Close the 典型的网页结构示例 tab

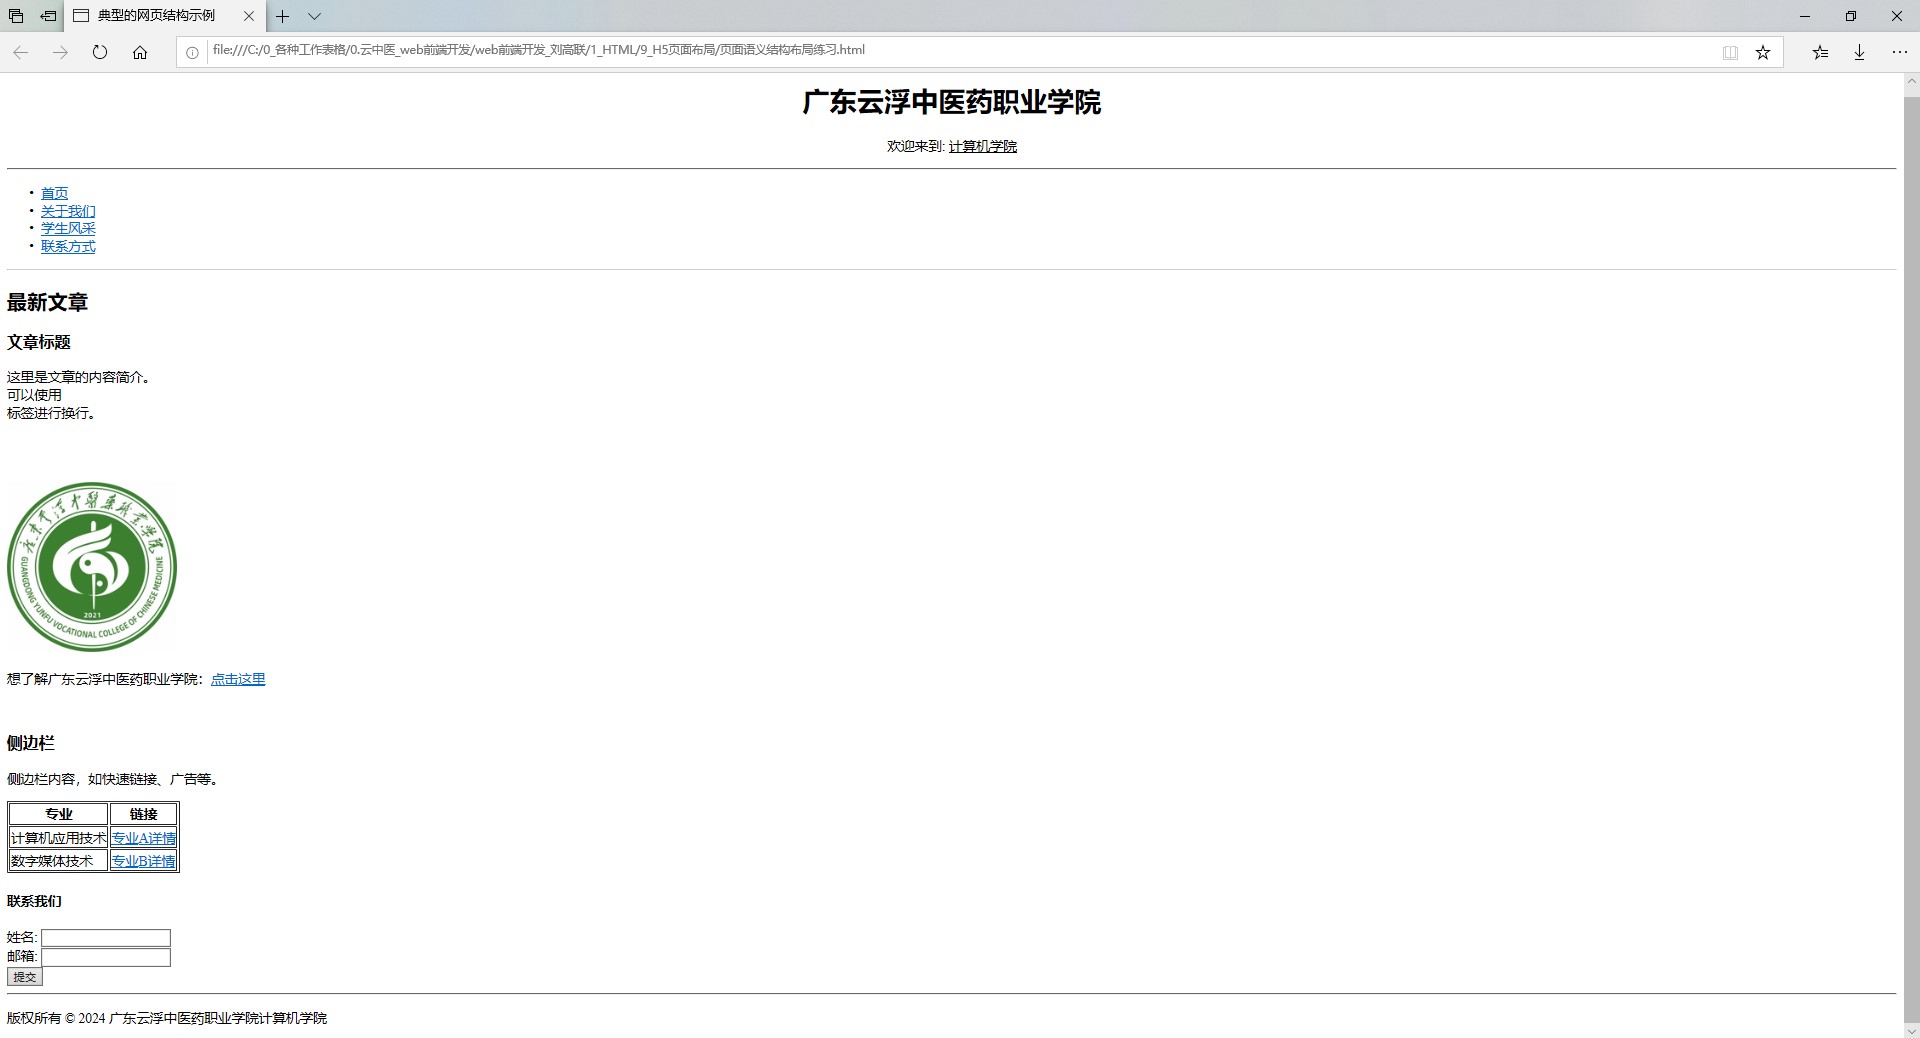[249, 16]
